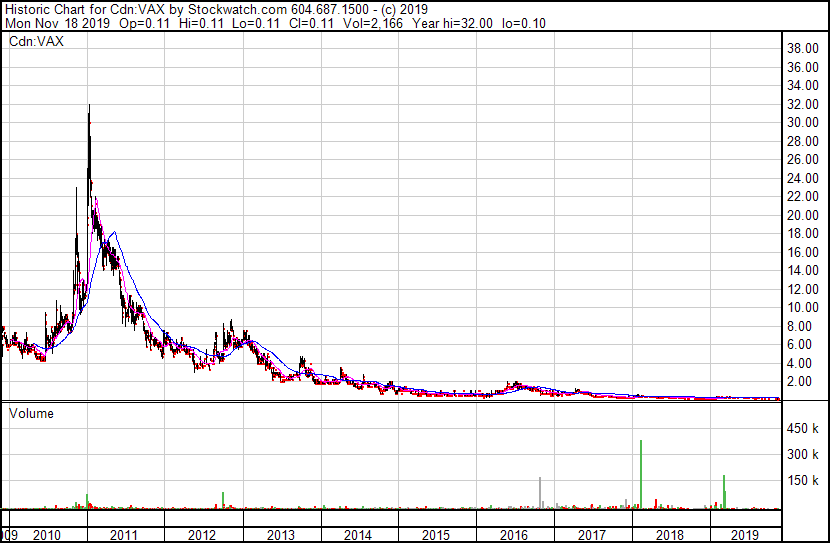Select the 2016 year label on time axis

pos(513,536)
